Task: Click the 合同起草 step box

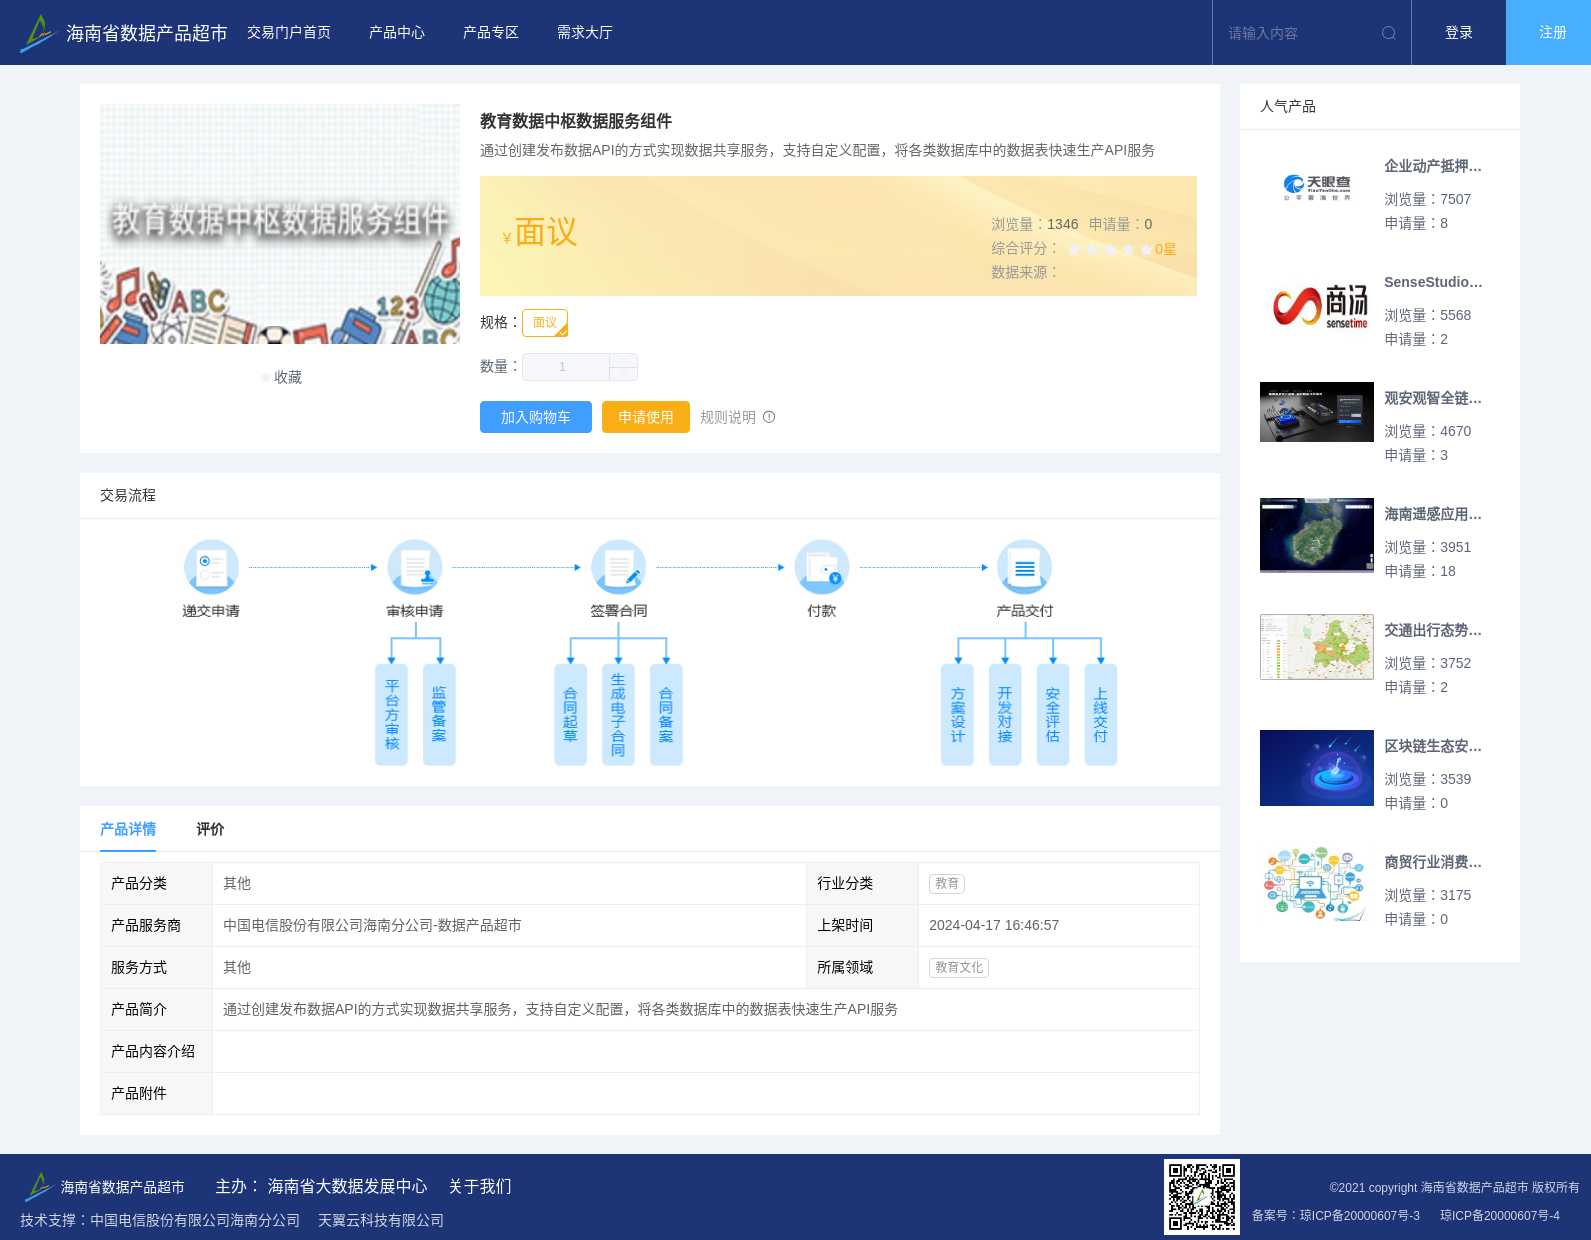Action: 570,715
